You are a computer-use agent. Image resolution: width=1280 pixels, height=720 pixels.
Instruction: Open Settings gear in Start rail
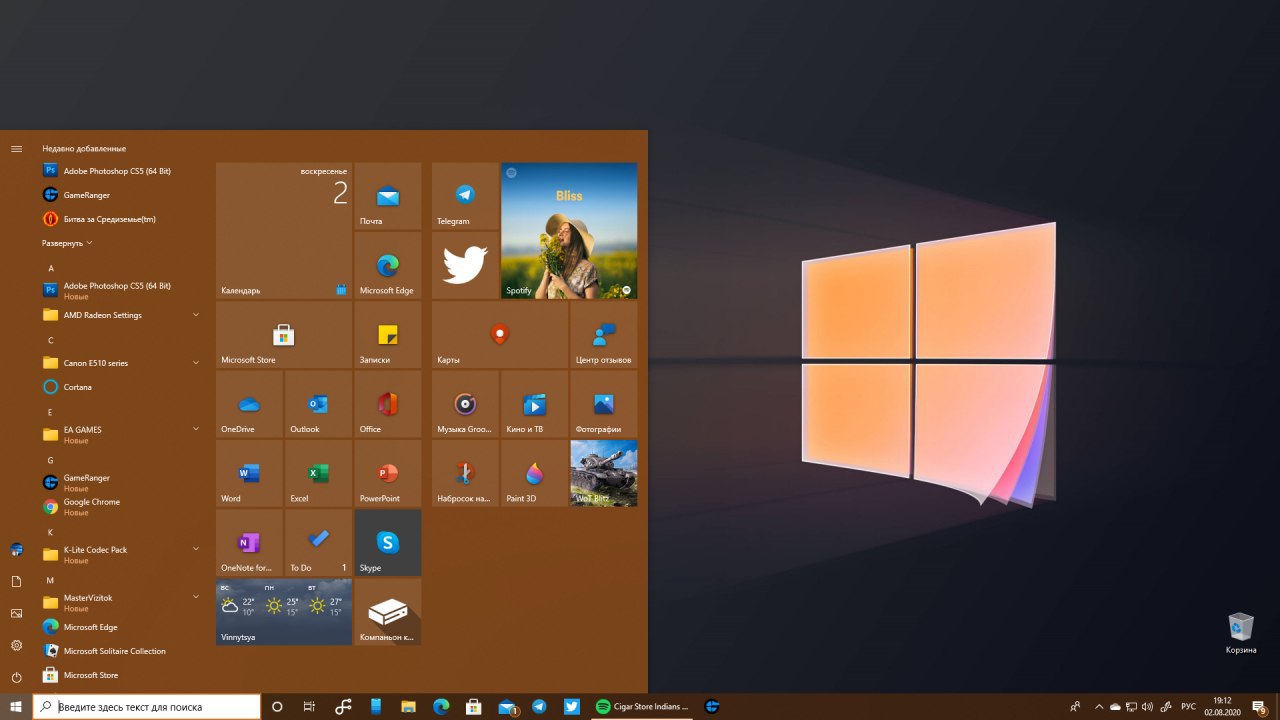(x=16, y=645)
